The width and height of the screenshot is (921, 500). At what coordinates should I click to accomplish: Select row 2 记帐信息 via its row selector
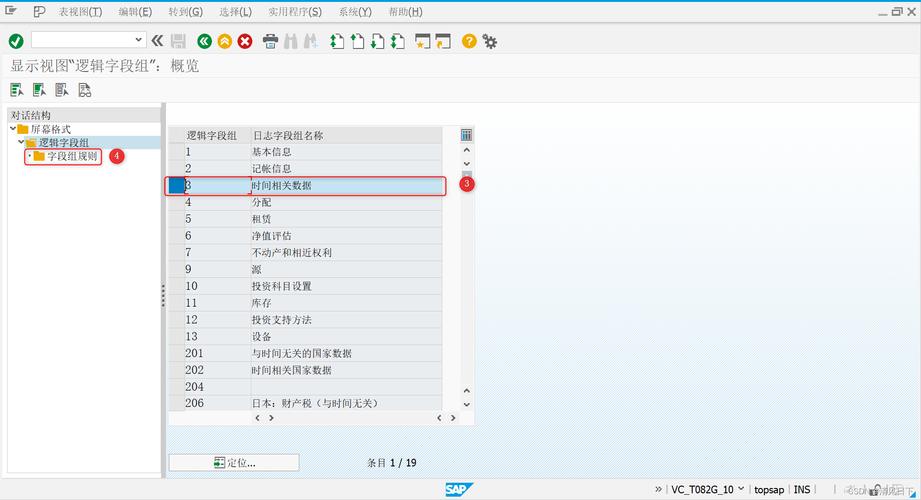(176, 169)
